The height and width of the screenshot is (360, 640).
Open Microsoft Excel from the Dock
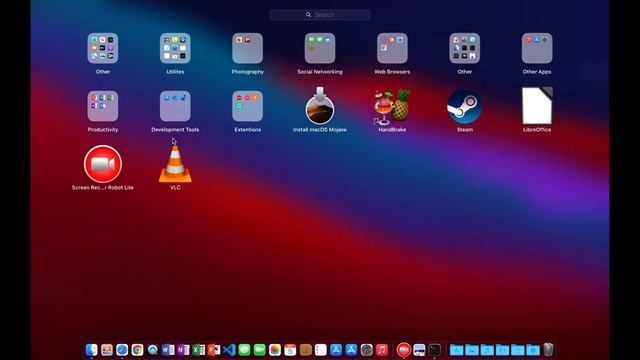click(x=198, y=350)
